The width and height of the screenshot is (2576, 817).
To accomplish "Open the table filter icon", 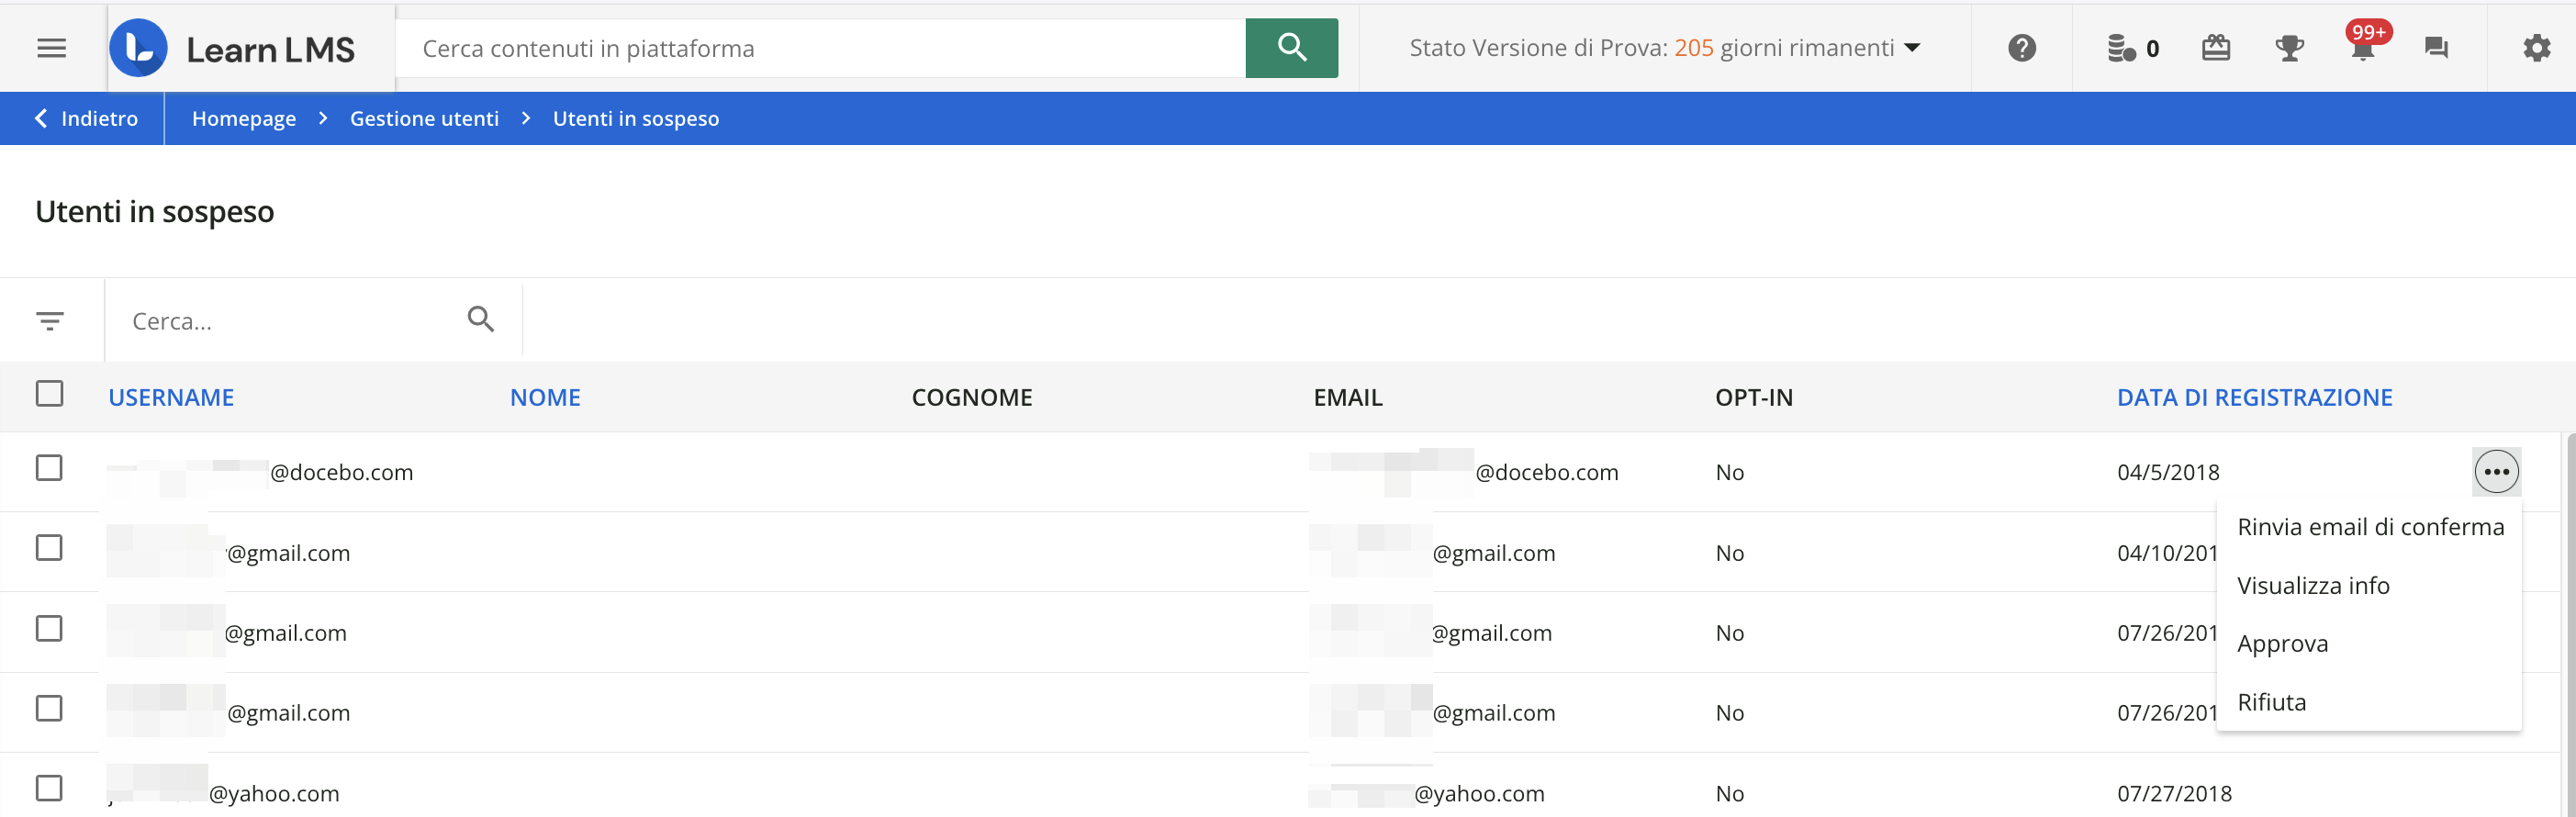I will (50, 321).
